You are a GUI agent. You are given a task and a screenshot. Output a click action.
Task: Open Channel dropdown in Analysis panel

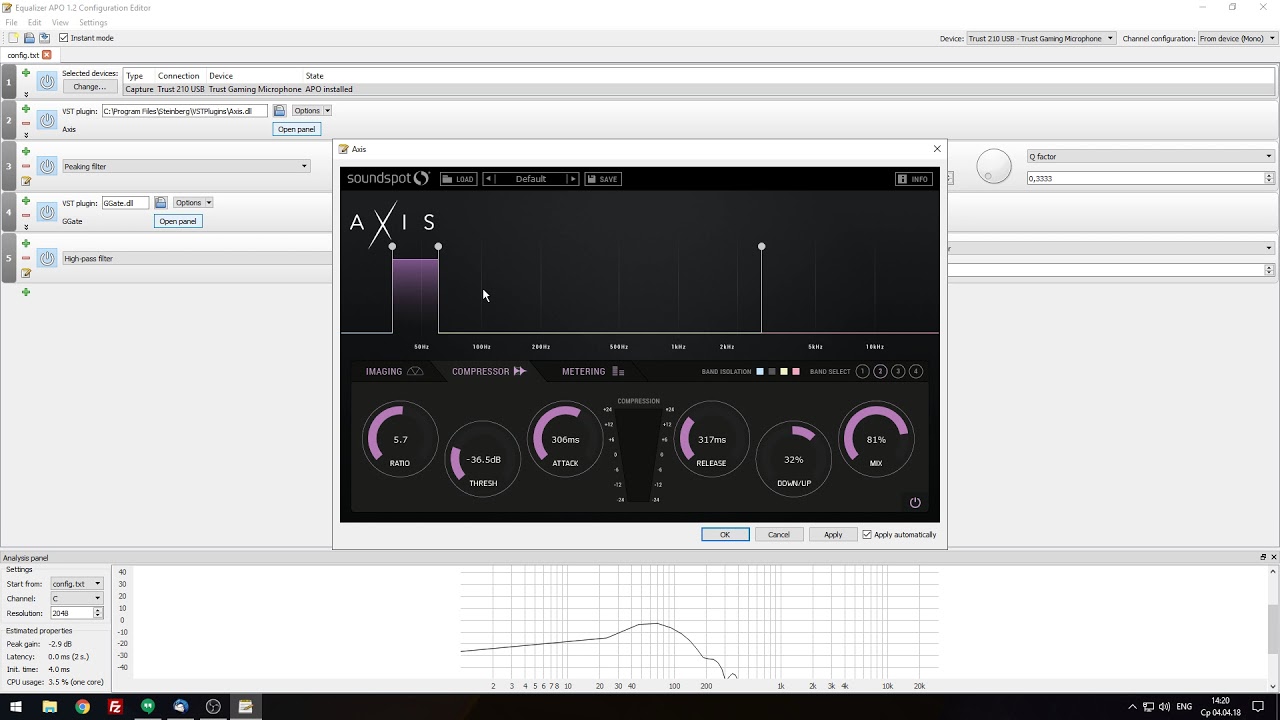click(76, 599)
